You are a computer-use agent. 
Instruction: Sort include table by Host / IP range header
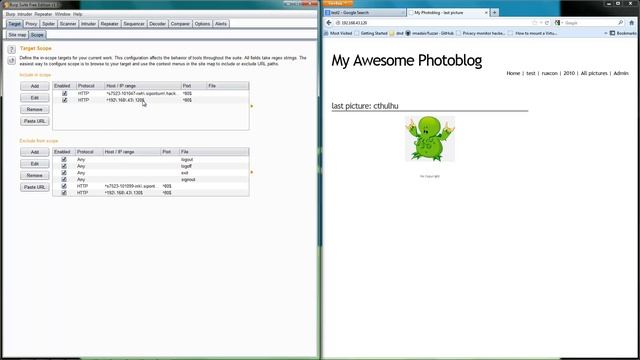[x=142, y=86]
